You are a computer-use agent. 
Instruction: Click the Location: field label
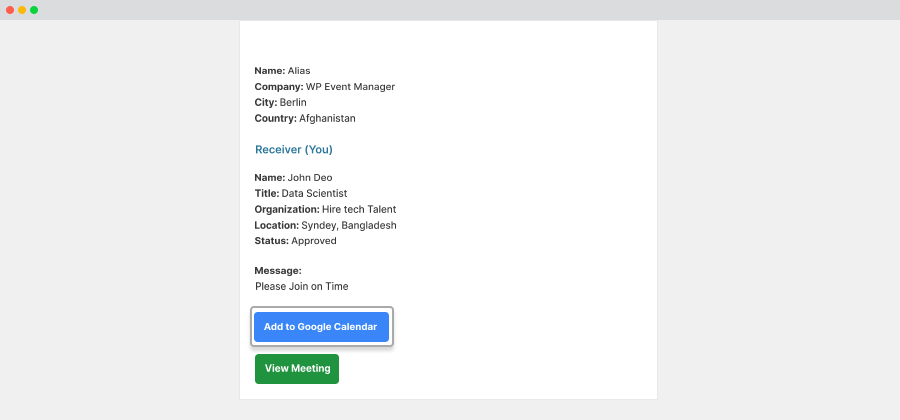277,225
